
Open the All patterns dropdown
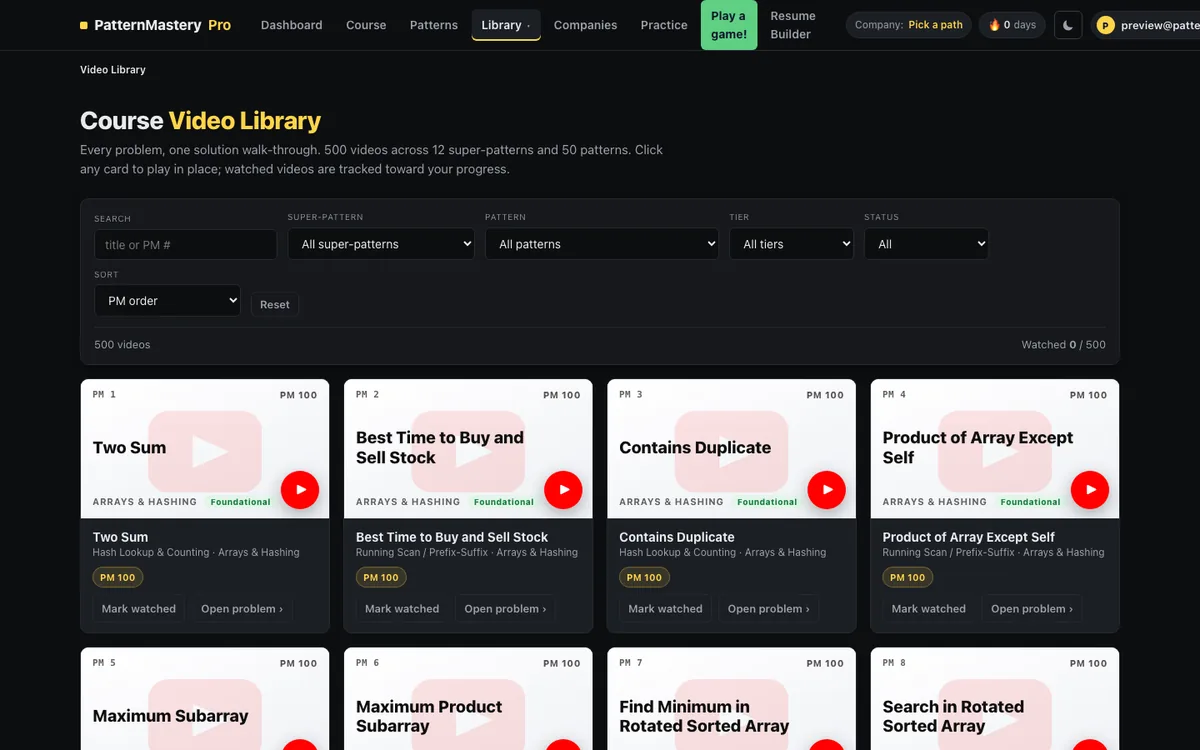pos(602,244)
